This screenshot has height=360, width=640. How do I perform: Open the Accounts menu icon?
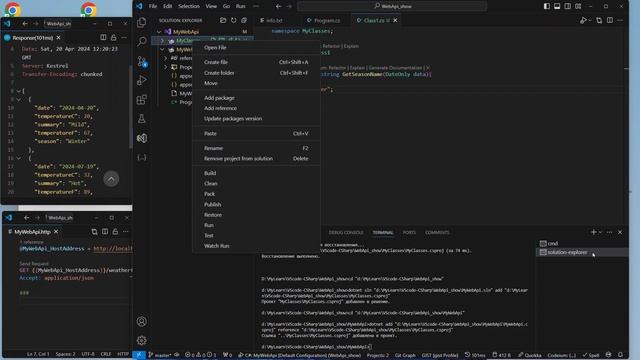pos(142,322)
